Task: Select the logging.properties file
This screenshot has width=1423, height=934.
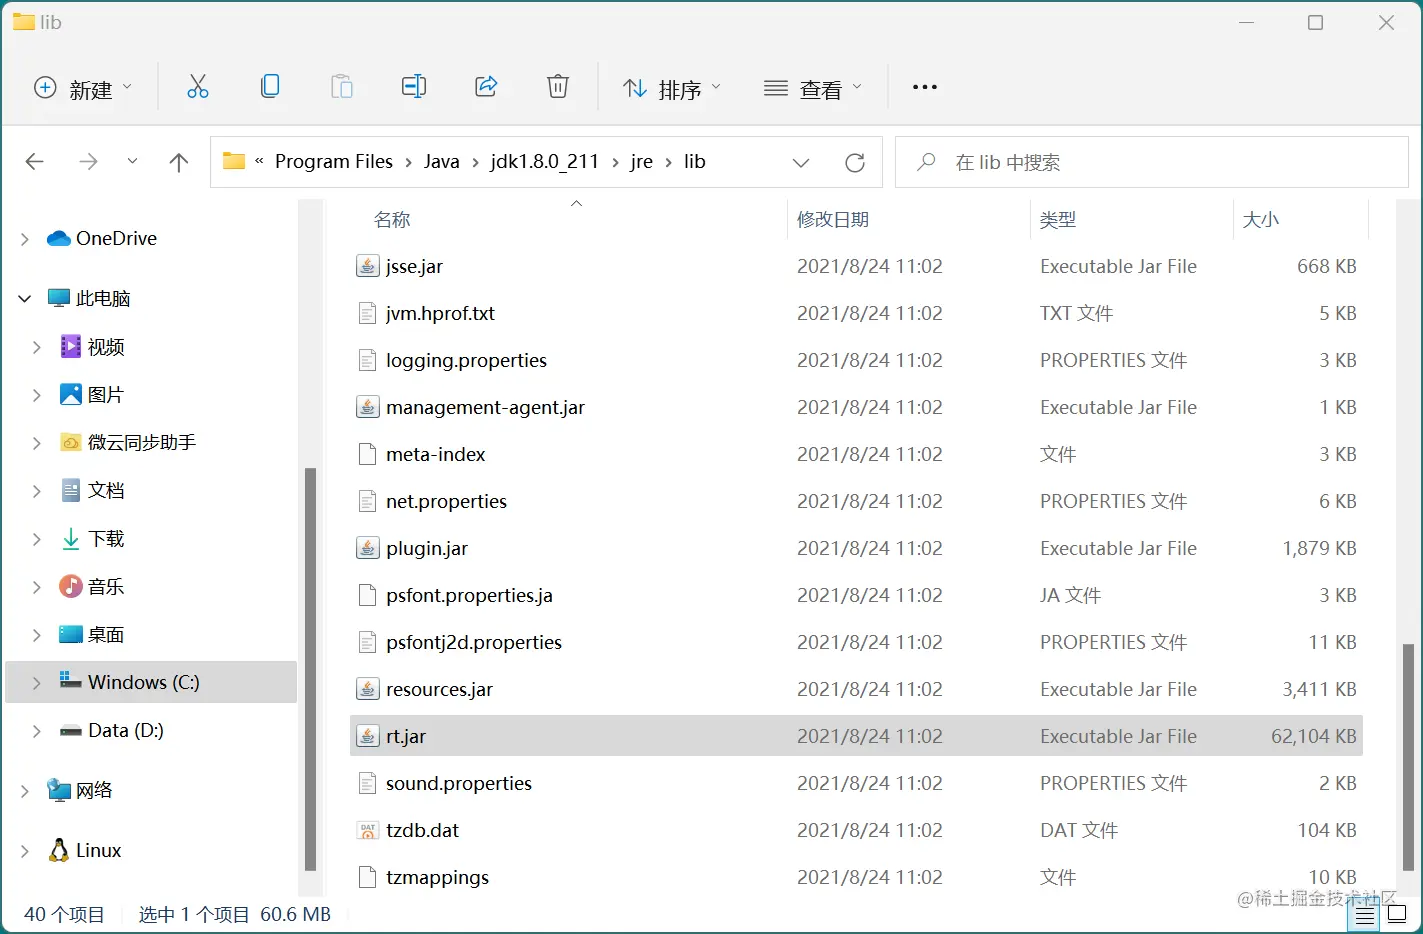Action: [466, 360]
